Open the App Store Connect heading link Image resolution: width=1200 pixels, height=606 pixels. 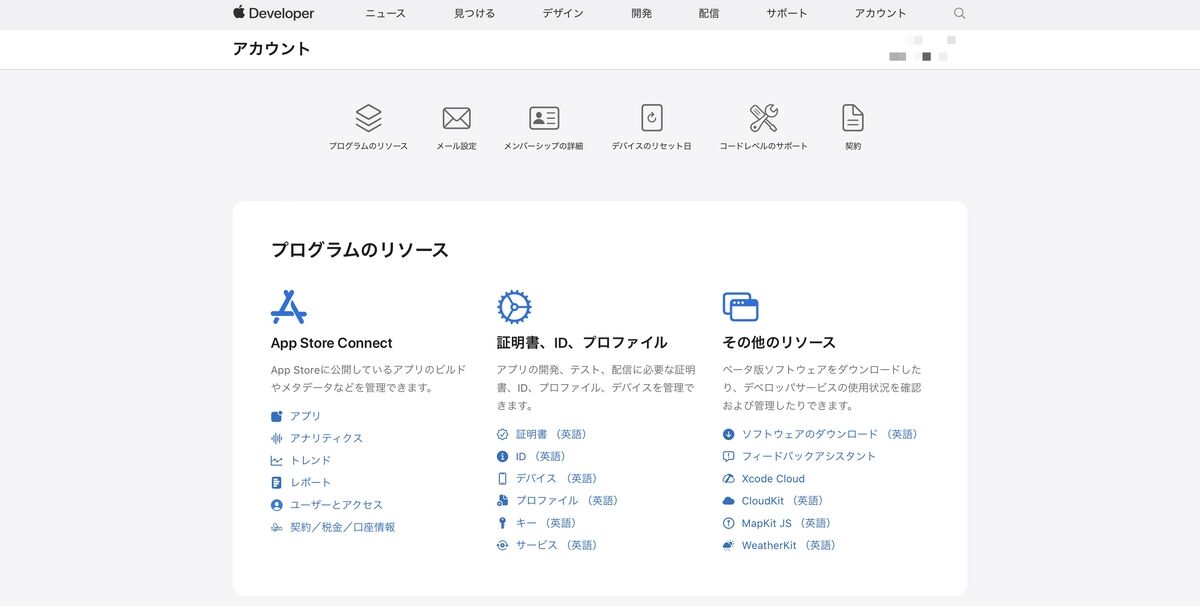point(332,343)
